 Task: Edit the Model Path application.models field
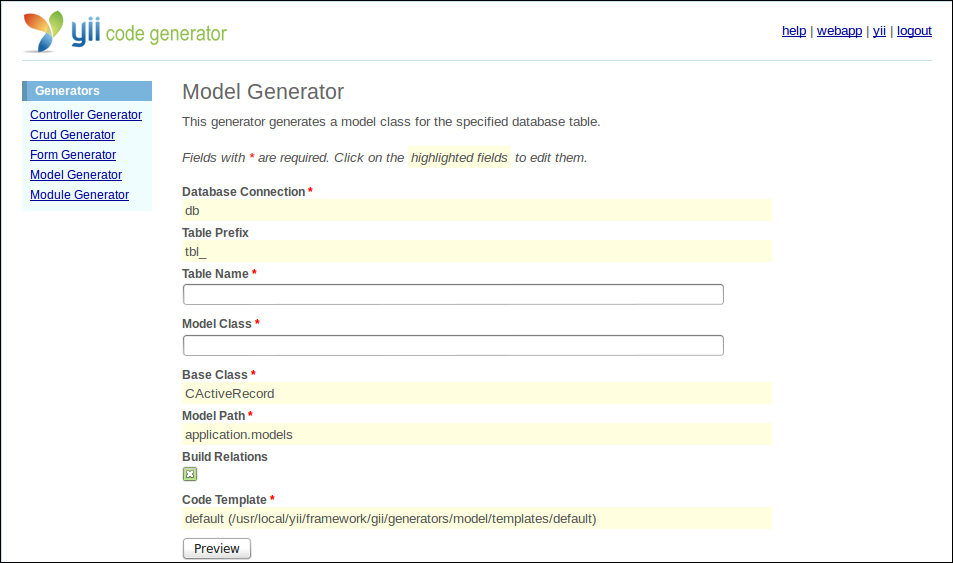477,434
